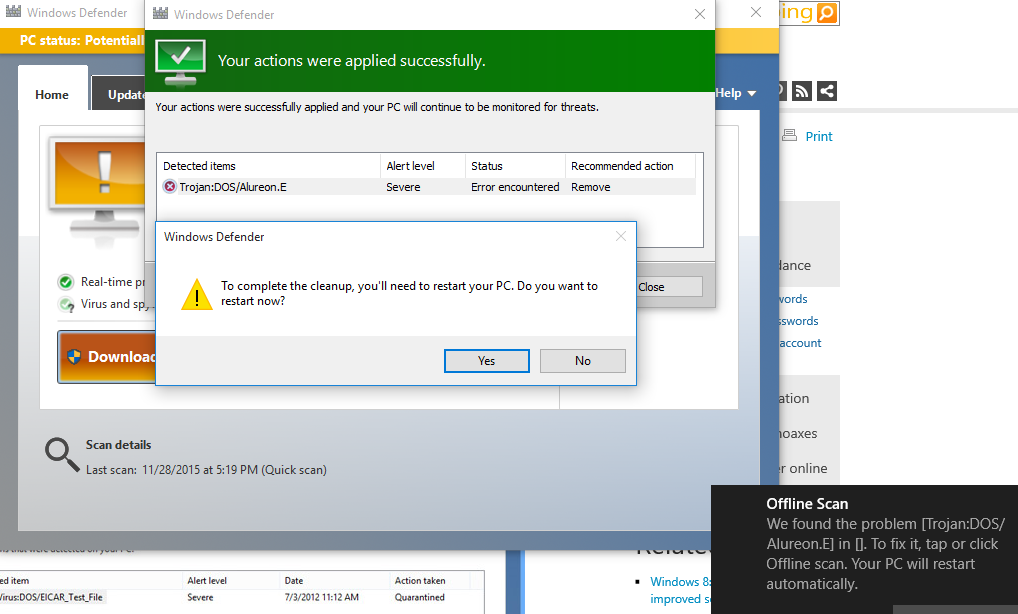
Task: Click the green checkmark monitor success icon
Action: pyautogui.click(x=179, y=61)
